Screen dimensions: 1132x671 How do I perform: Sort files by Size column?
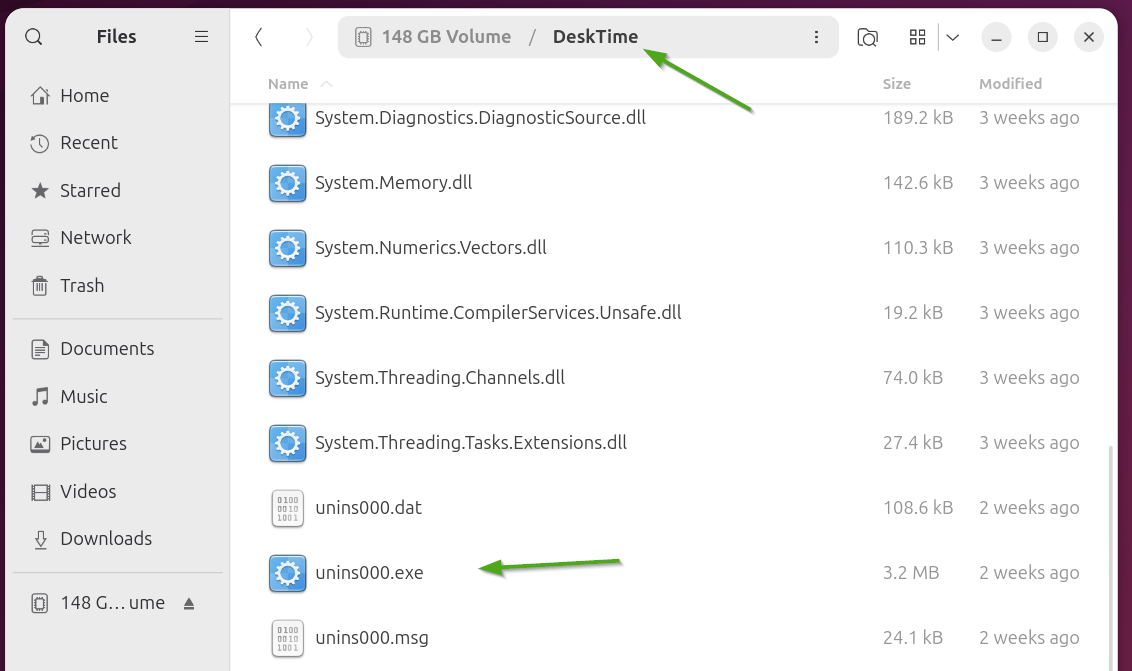[x=896, y=84]
